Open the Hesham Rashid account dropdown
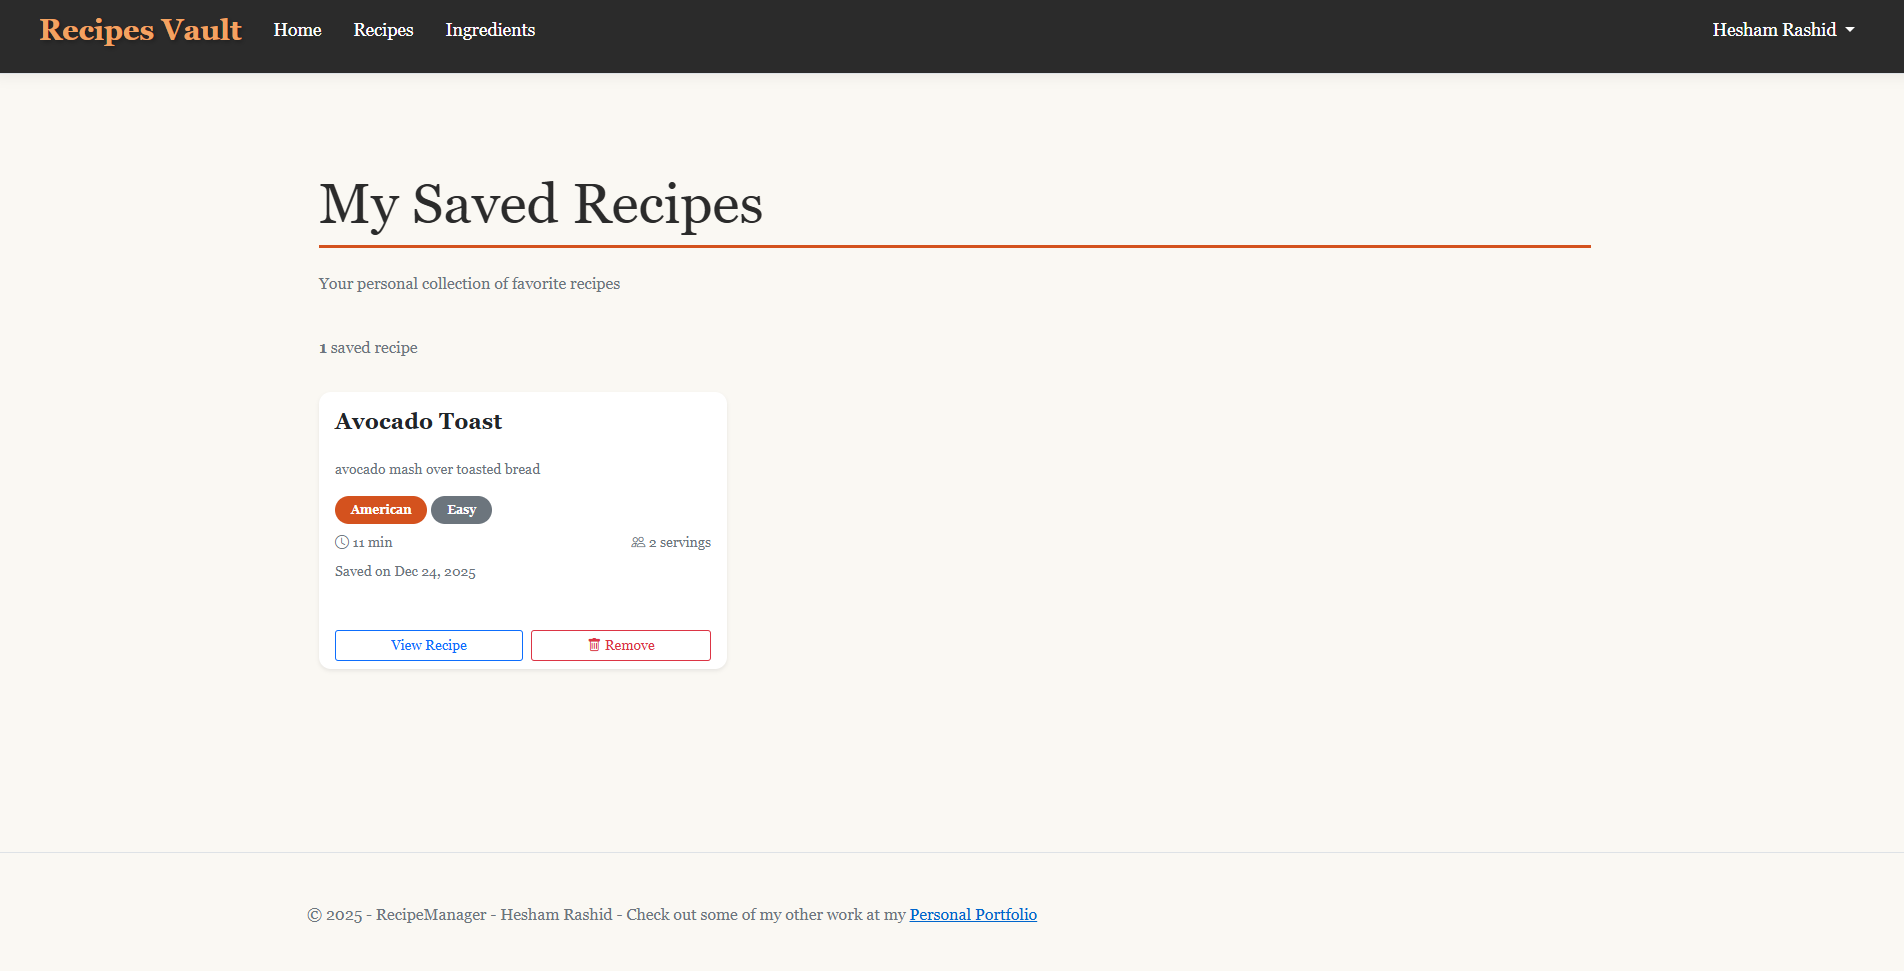This screenshot has height=971, width=1904. point(1782,30)
